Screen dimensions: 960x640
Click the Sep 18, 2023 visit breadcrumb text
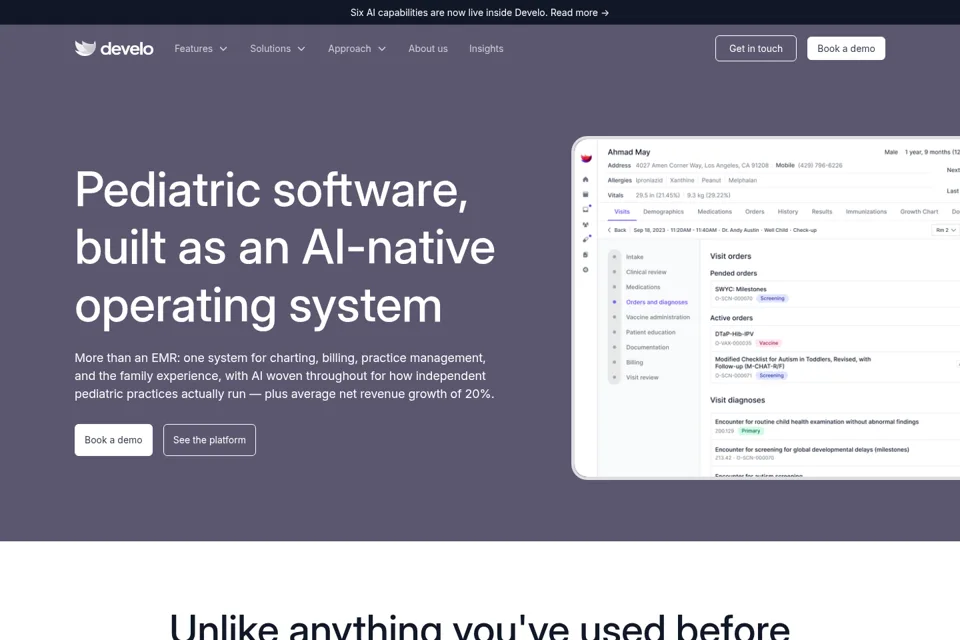pyautogui.click(x=725, y=230)
